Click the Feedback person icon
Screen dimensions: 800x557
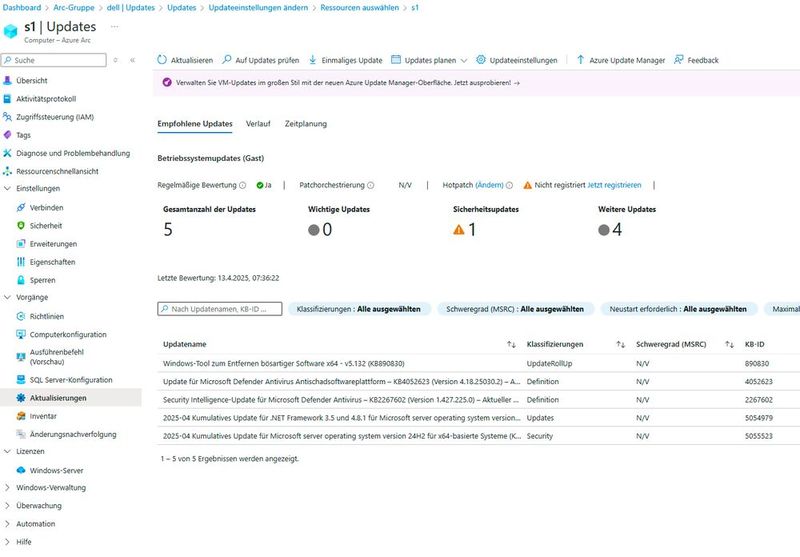coord(679,60)
